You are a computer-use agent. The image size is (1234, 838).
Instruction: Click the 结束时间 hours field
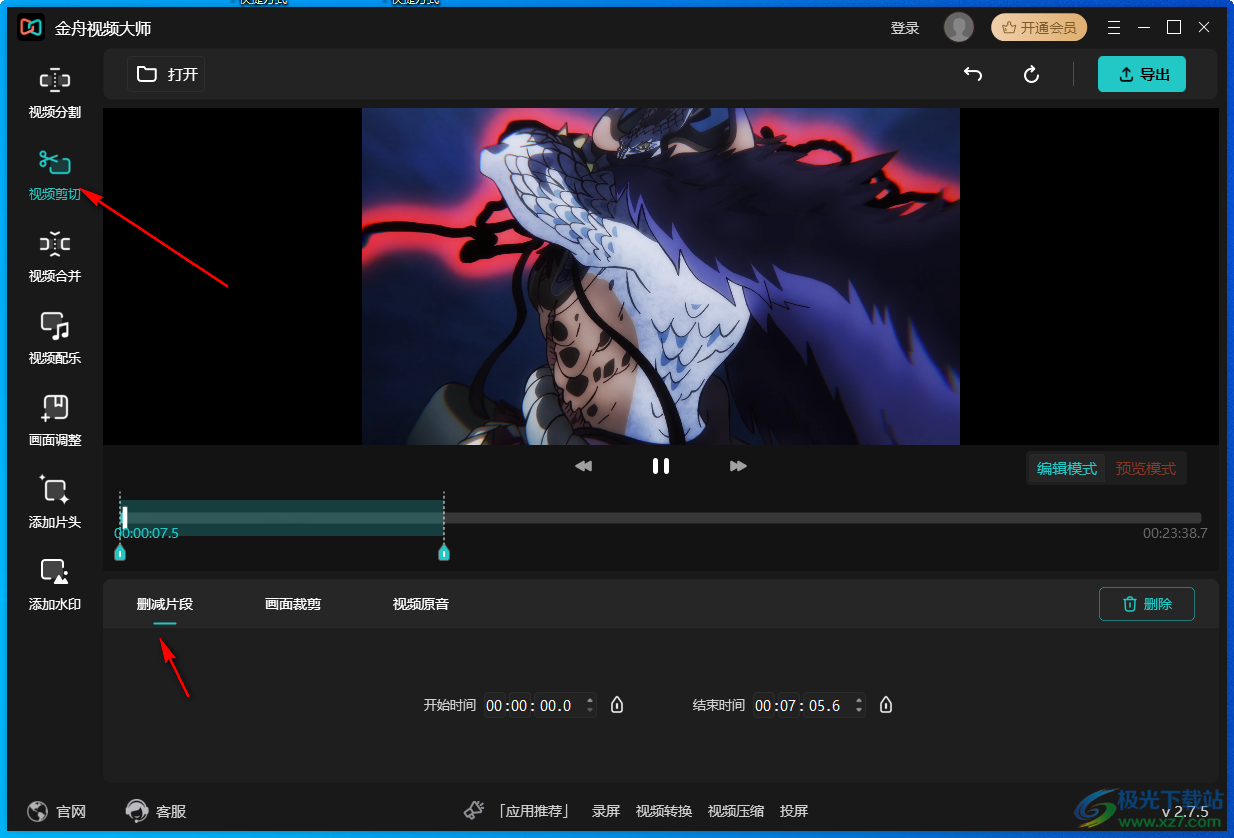point(765,705)
